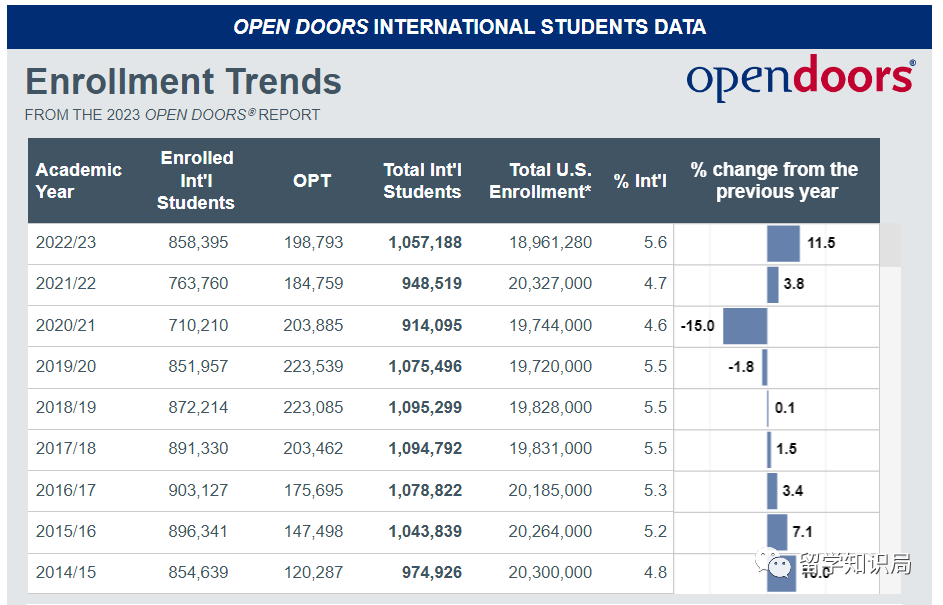Click the -15.0 negative change bar
The width and height of the screenshot is (943, 605).
tap(745, 326)
